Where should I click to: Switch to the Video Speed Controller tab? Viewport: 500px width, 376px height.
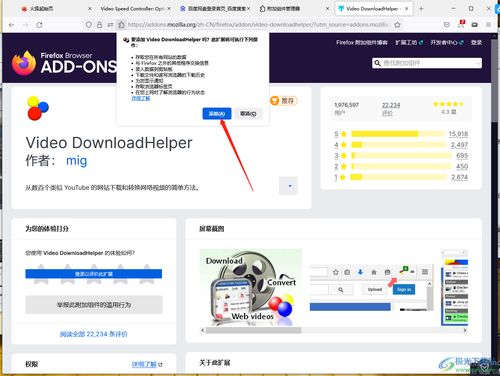pos(132,9)
